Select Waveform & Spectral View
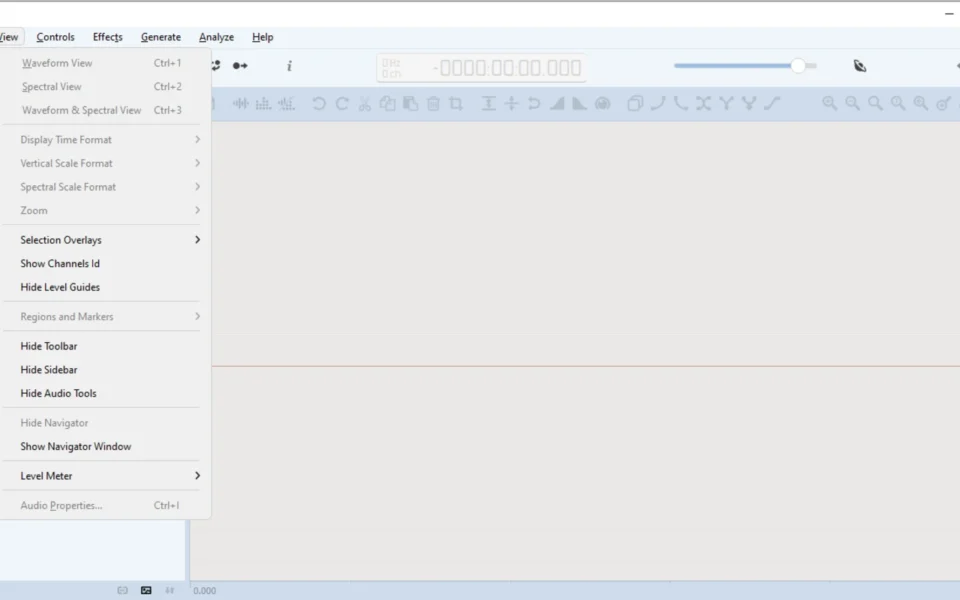960x600 pixels. pos(102,110)
